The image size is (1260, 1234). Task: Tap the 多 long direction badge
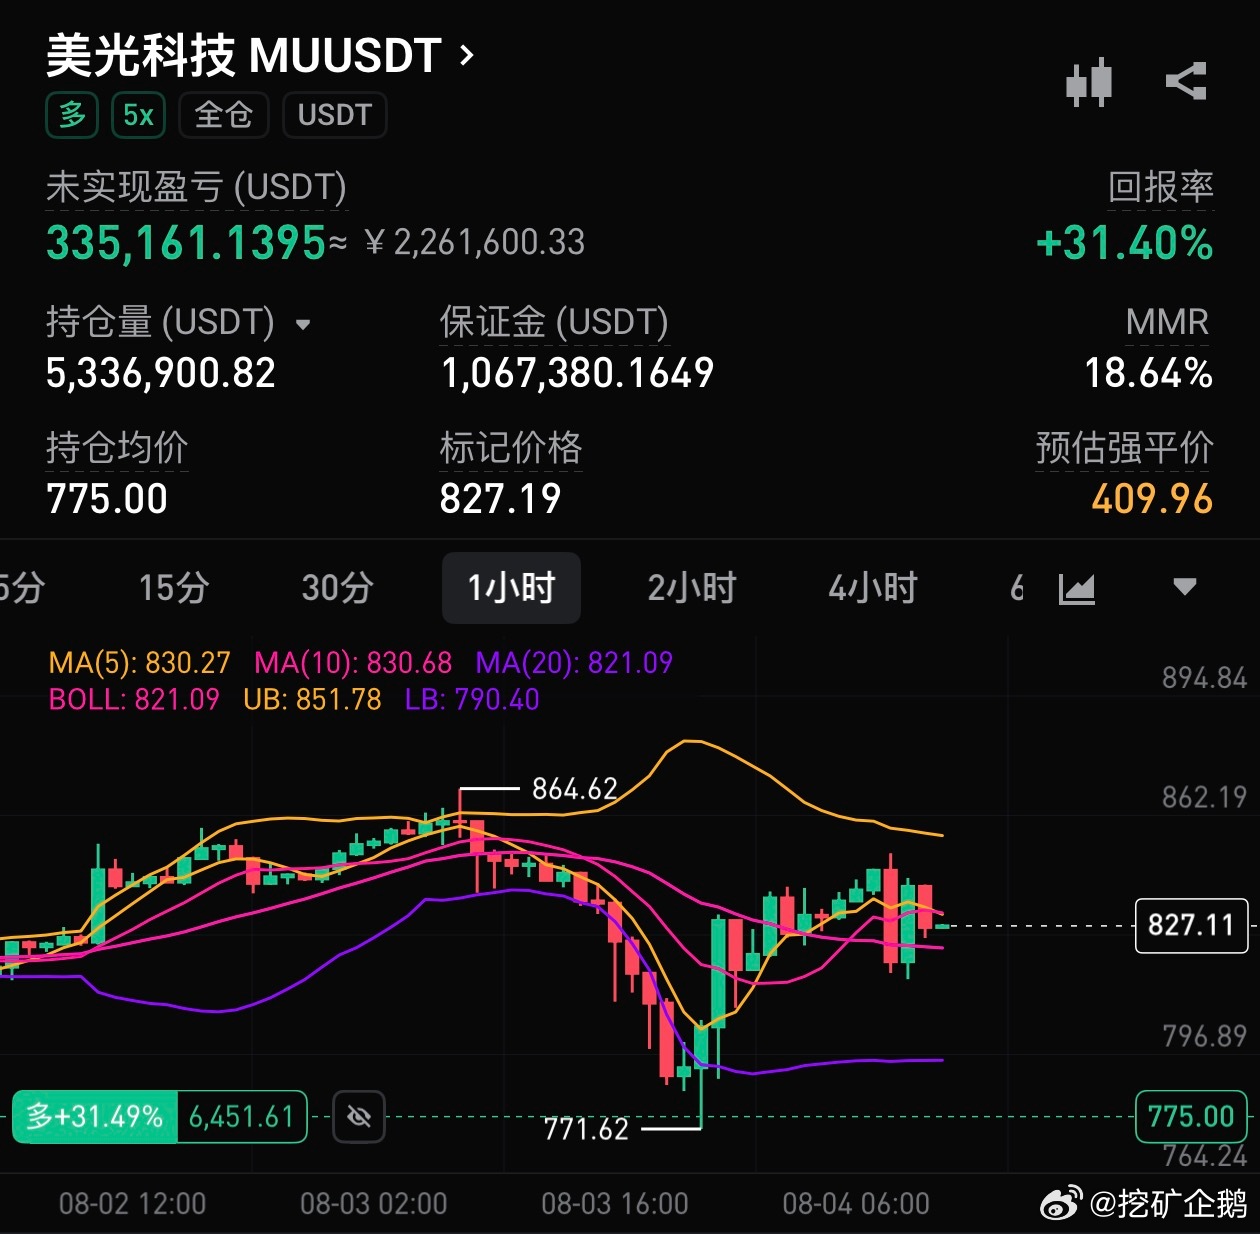[x=72, y=115]
